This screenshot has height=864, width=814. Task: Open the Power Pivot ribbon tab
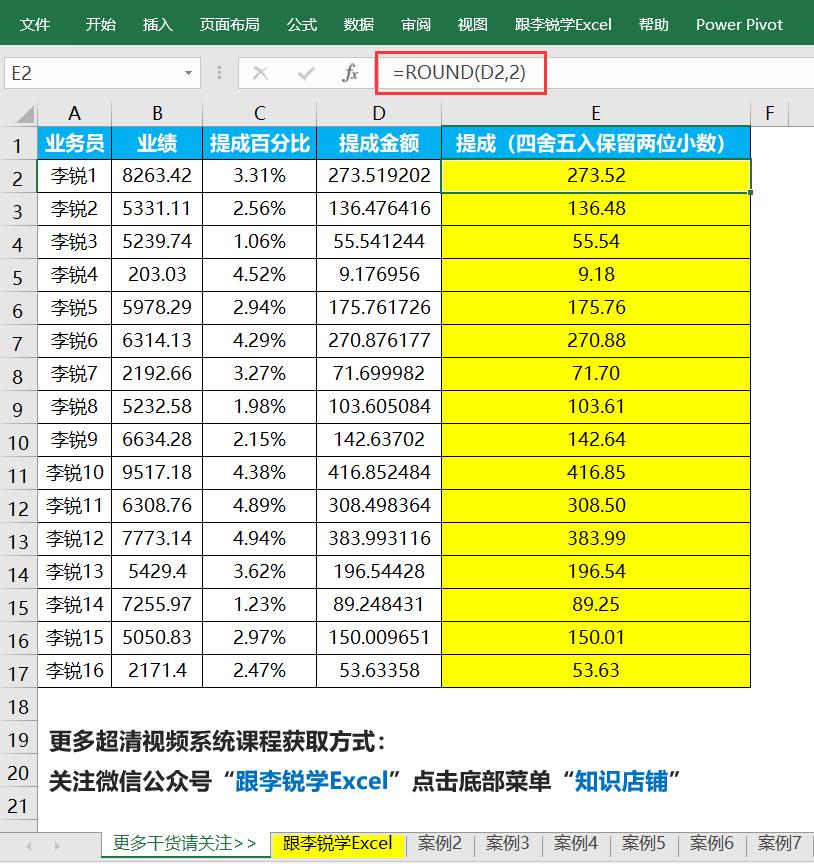(739, 24)
